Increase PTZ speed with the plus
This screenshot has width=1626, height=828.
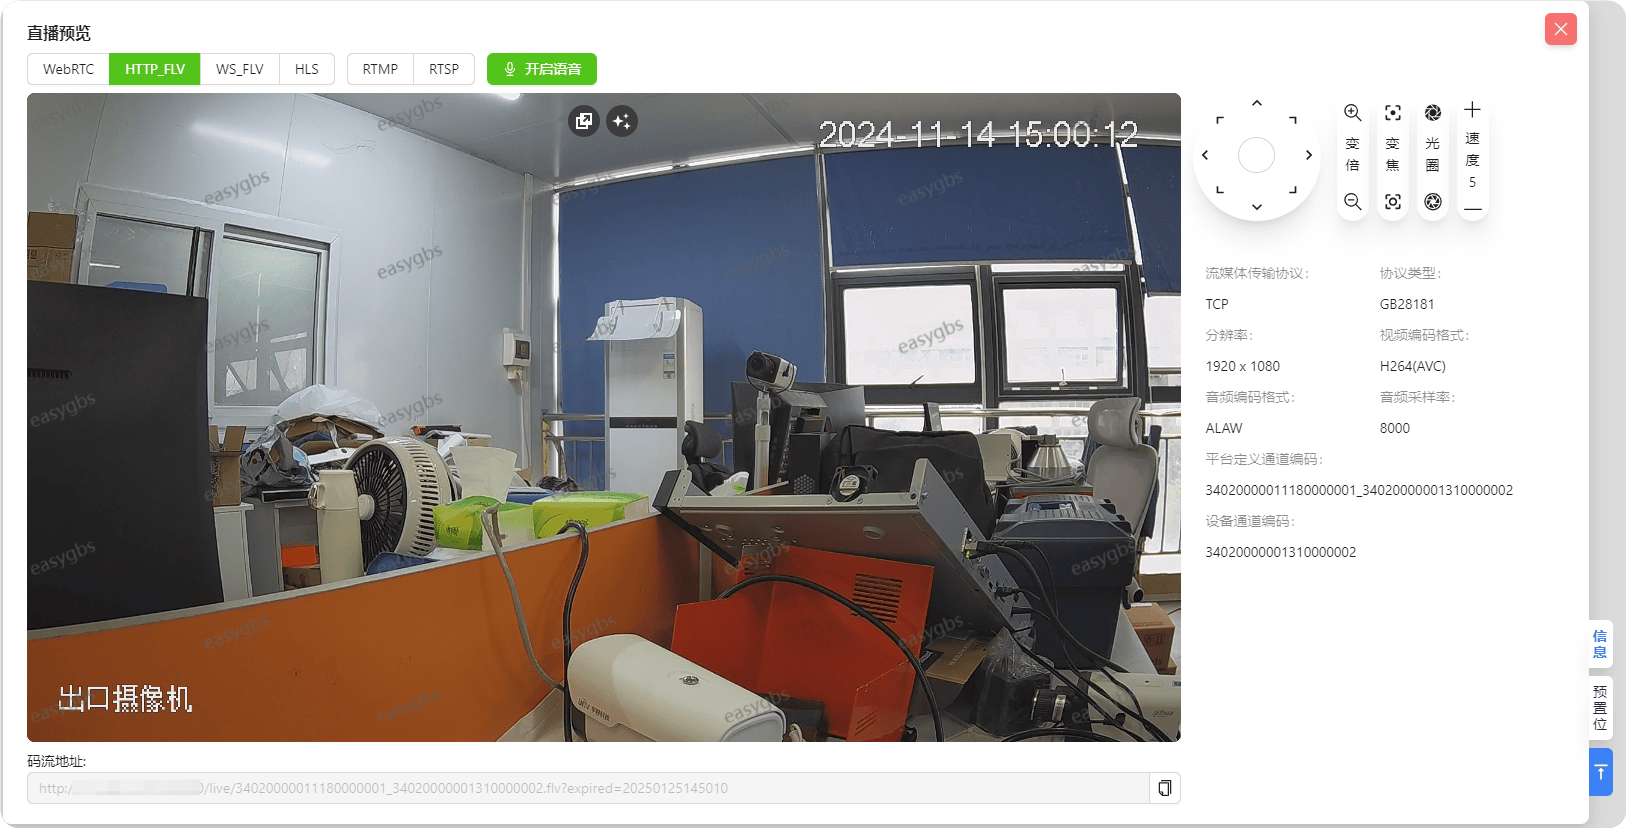[1472, 110]
